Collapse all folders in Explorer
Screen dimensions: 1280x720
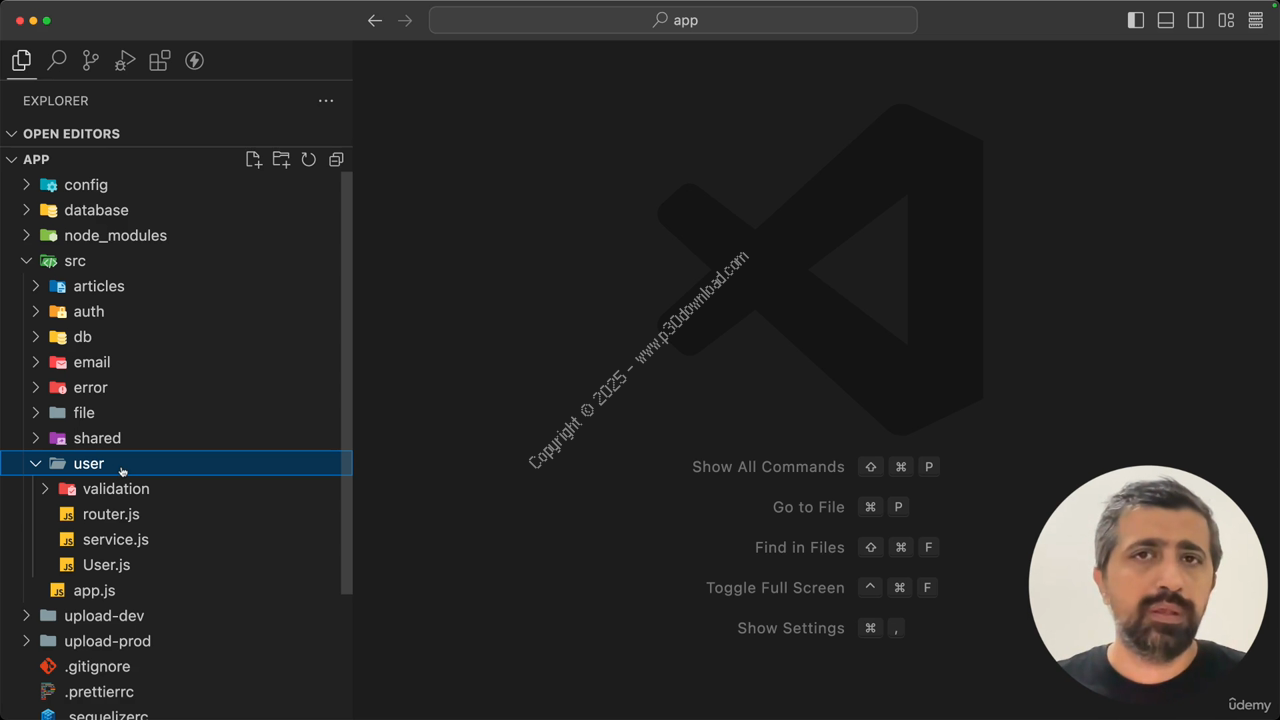pos(336,159)
